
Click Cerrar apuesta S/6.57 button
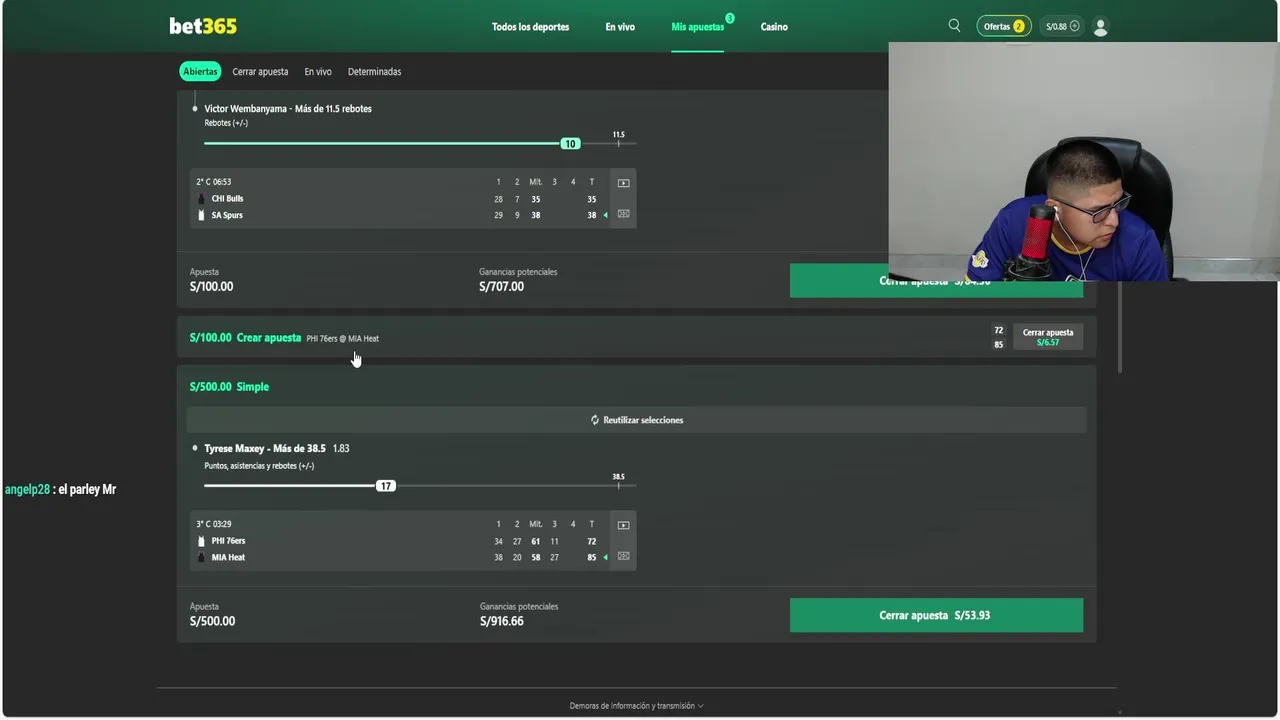click(x=1047, y=337)
